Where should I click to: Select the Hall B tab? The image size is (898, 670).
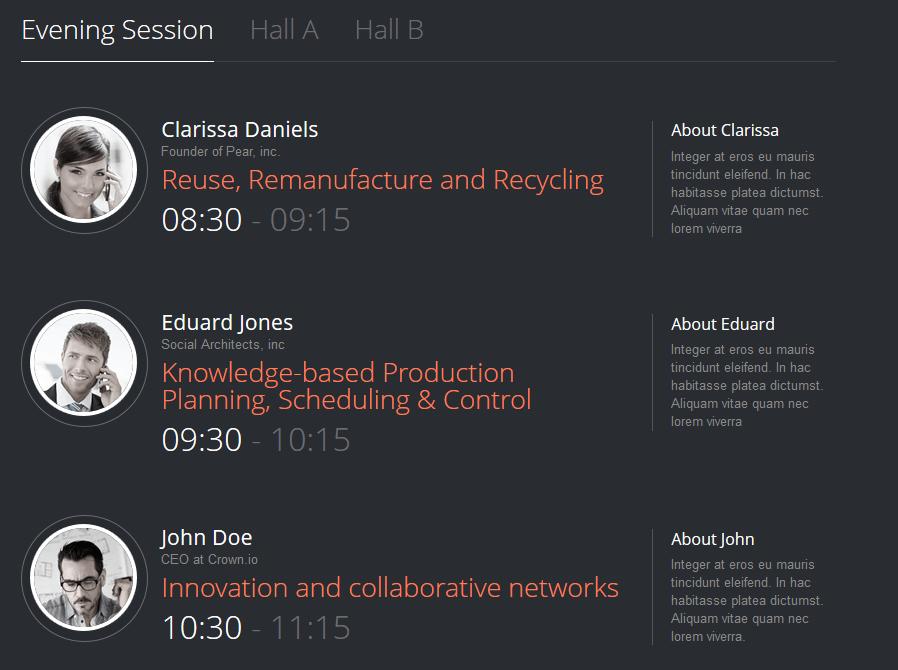point(389,30)
